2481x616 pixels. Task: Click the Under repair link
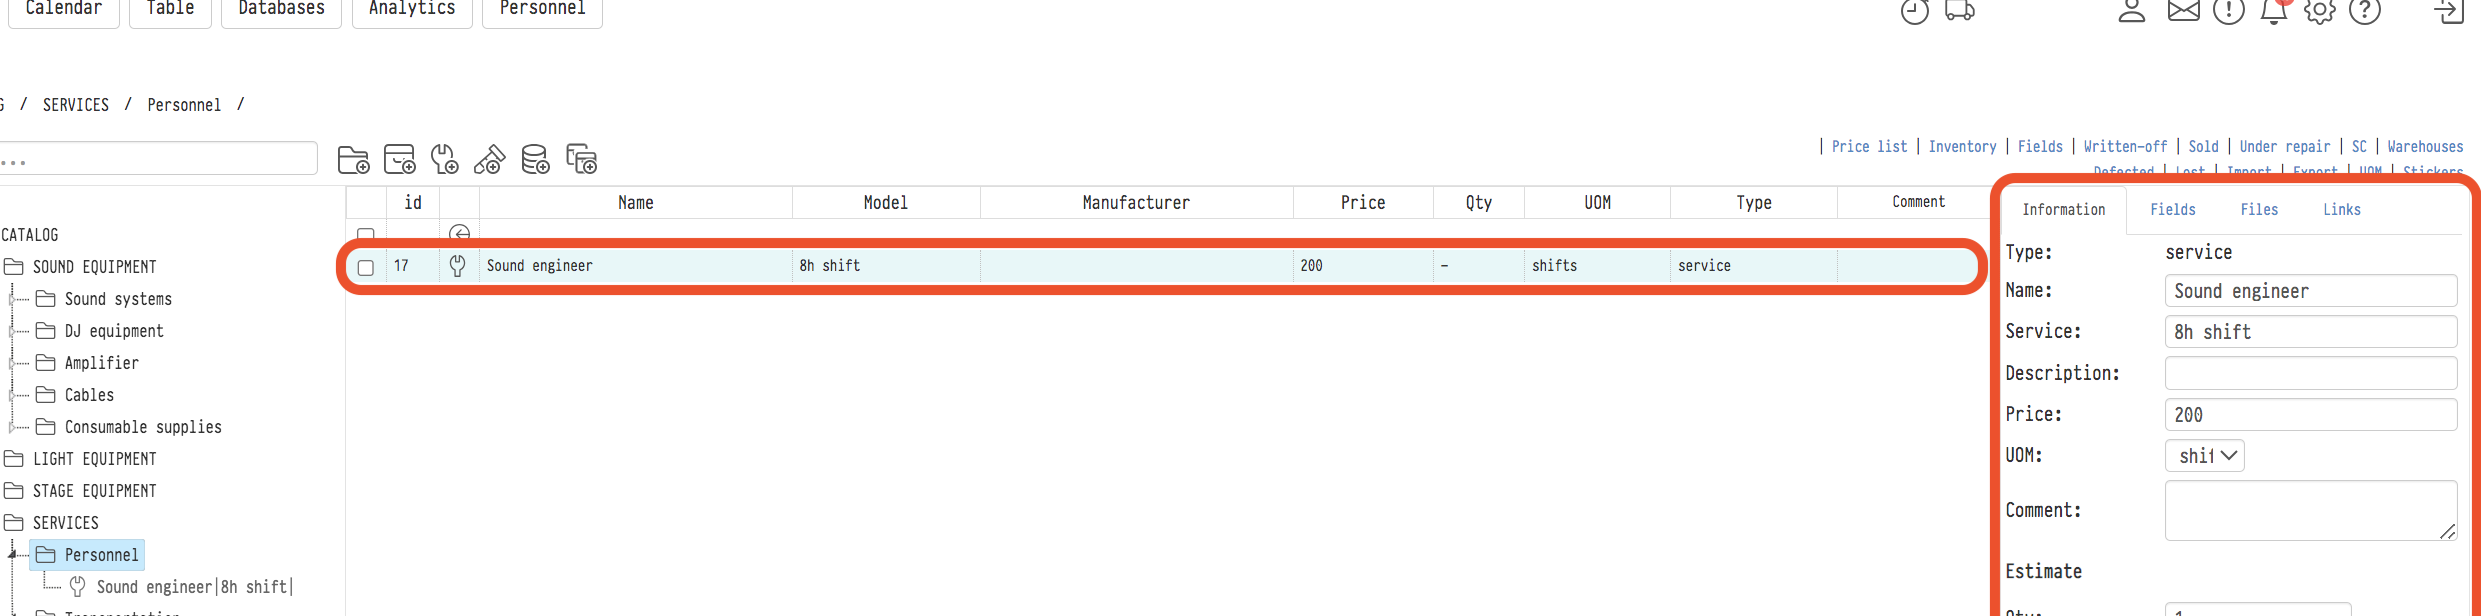[x=2284, y=146]
